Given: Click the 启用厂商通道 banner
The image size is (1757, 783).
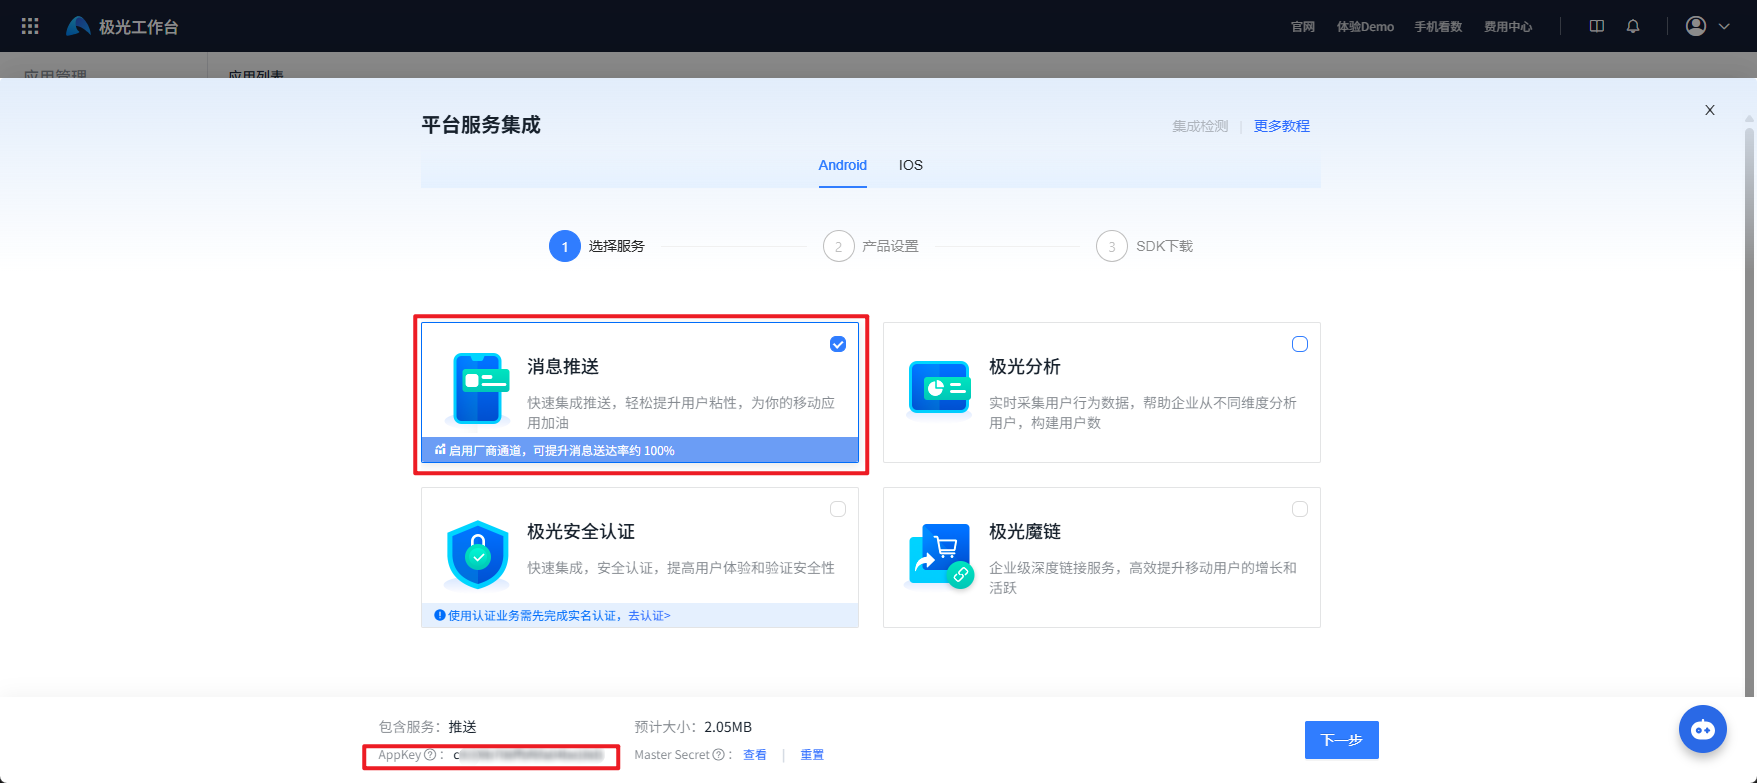Looking at the screenshot, I should click(x=640, y=450).
